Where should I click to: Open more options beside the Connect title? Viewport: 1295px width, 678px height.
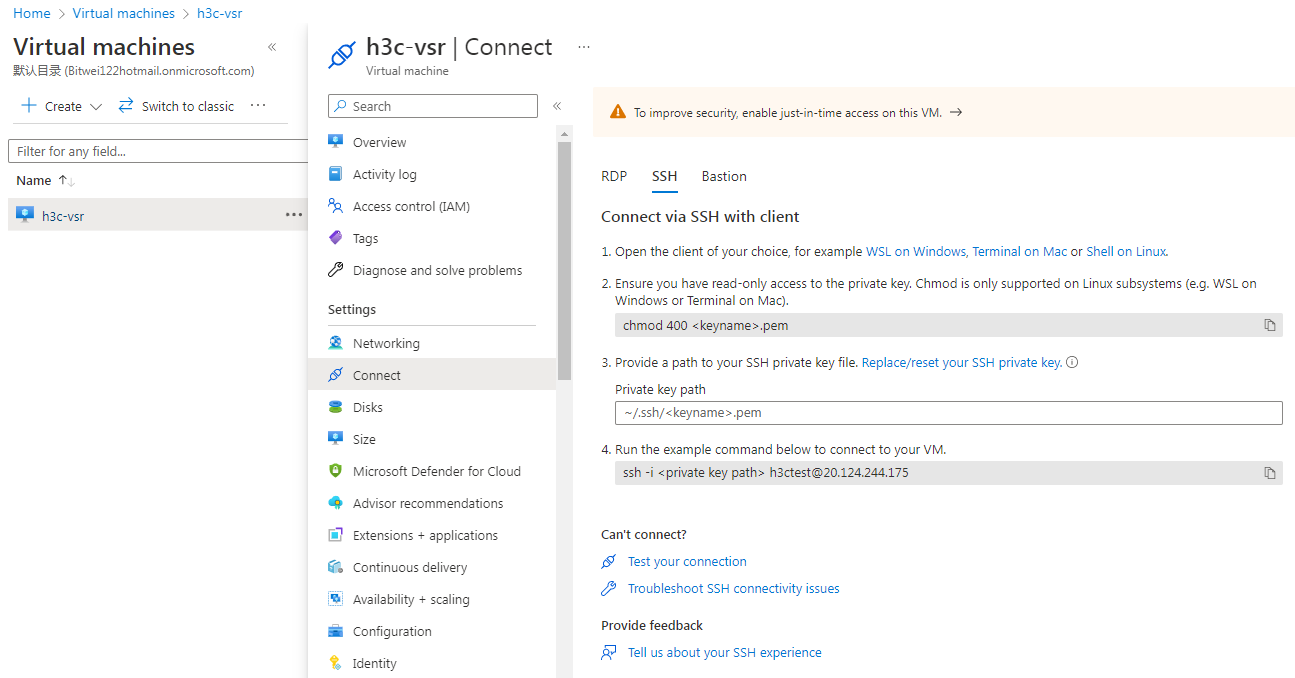coord(584,47)
